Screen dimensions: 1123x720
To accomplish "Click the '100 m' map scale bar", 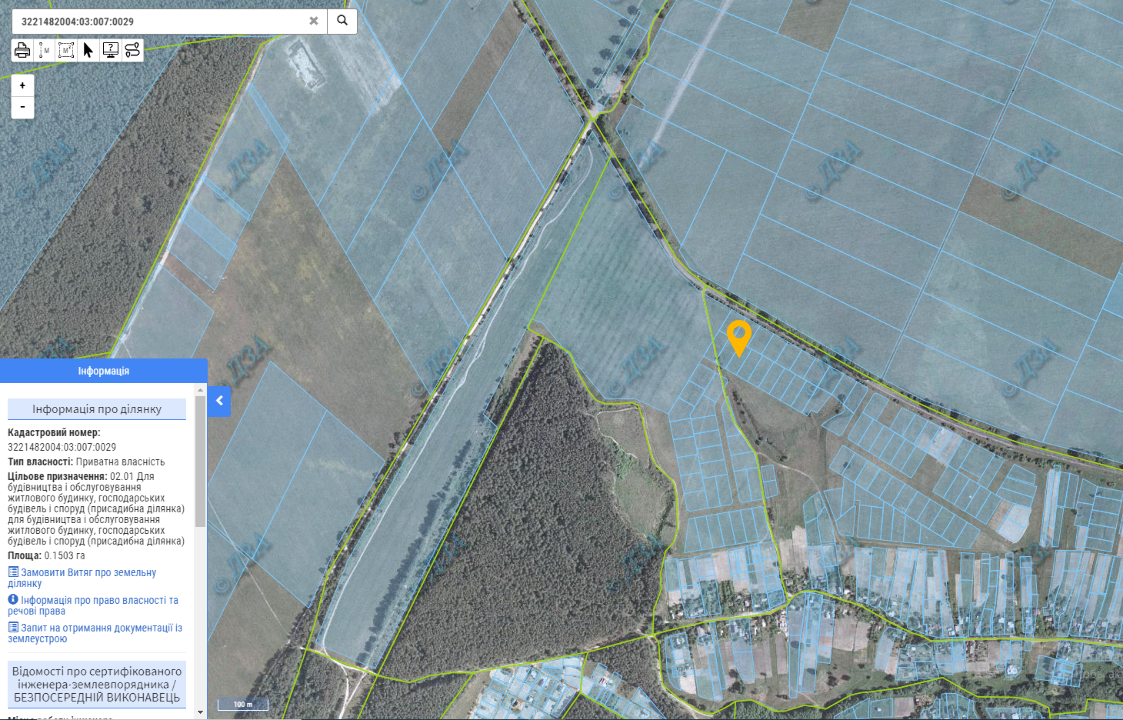I will [x=243, y=704].
